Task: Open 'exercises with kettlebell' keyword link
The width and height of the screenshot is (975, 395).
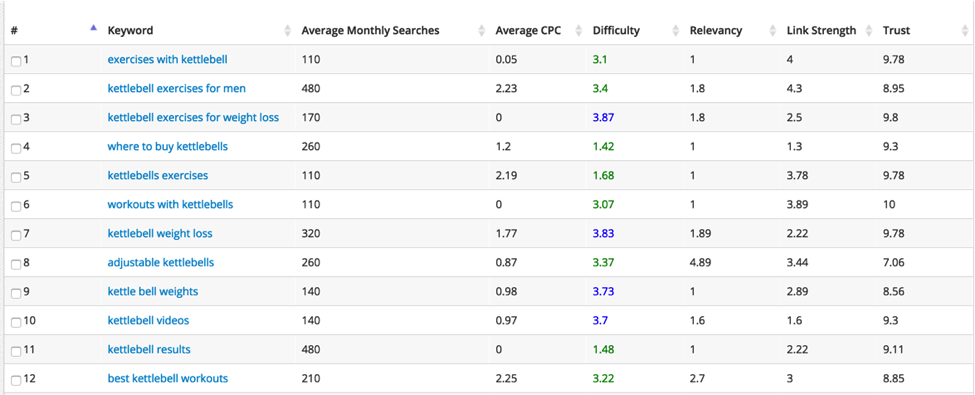Action: 167,60
